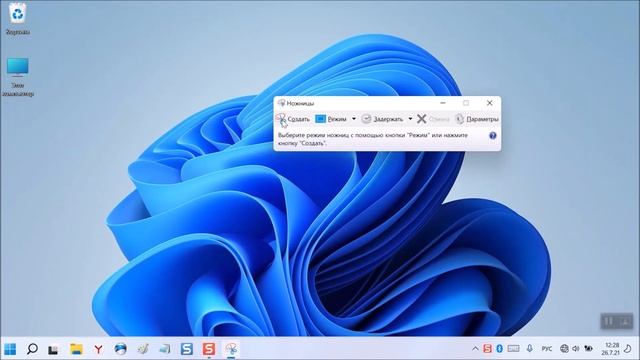Click the moon notification icon
The height and width of the screenshot is (360, 640).
[628, 349]
